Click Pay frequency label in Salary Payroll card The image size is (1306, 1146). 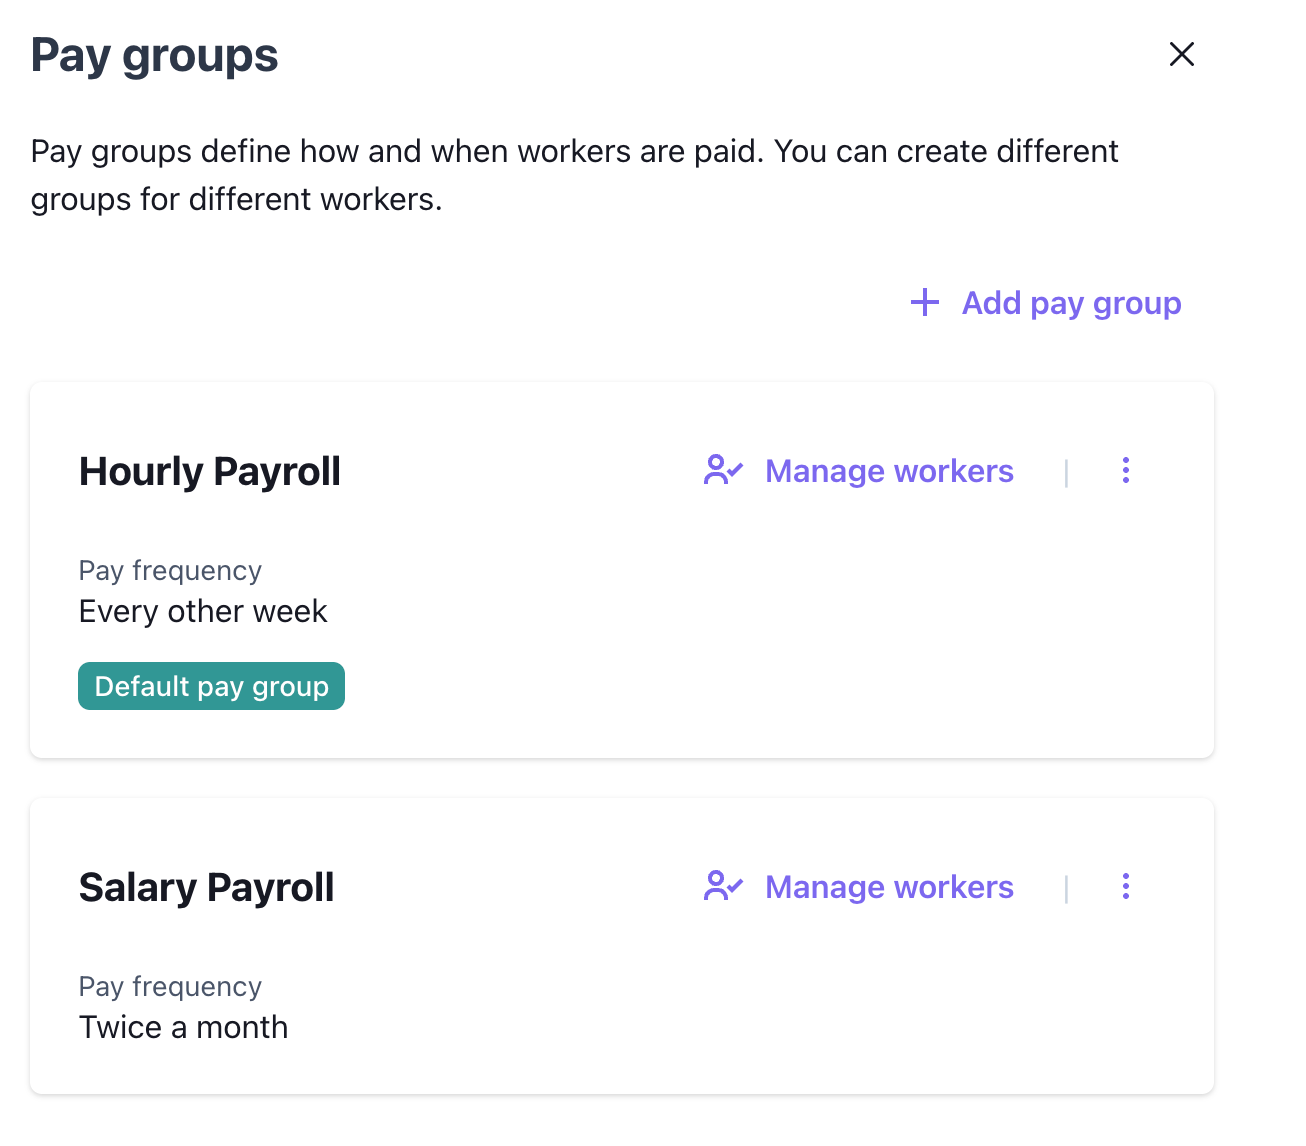point(170,986)
